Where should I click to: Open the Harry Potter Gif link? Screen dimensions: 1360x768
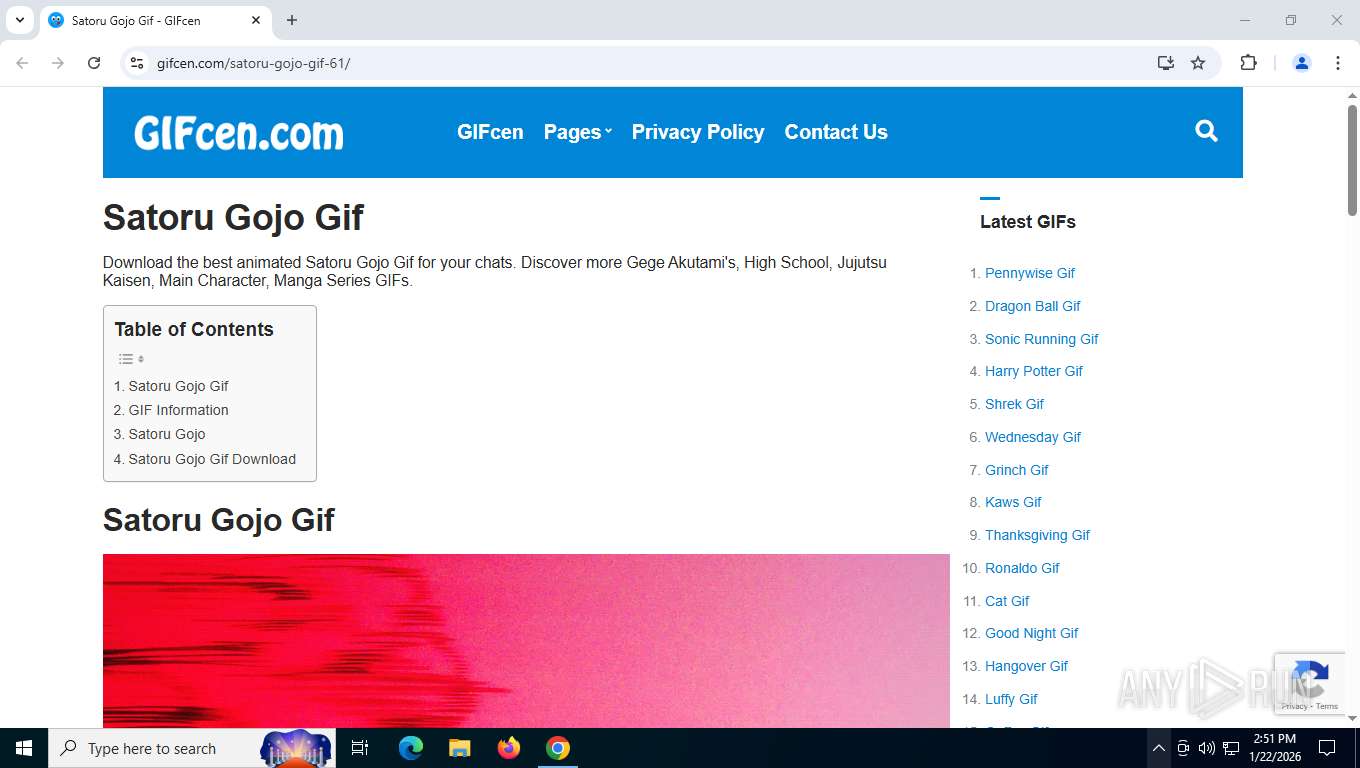point(1034,371)
